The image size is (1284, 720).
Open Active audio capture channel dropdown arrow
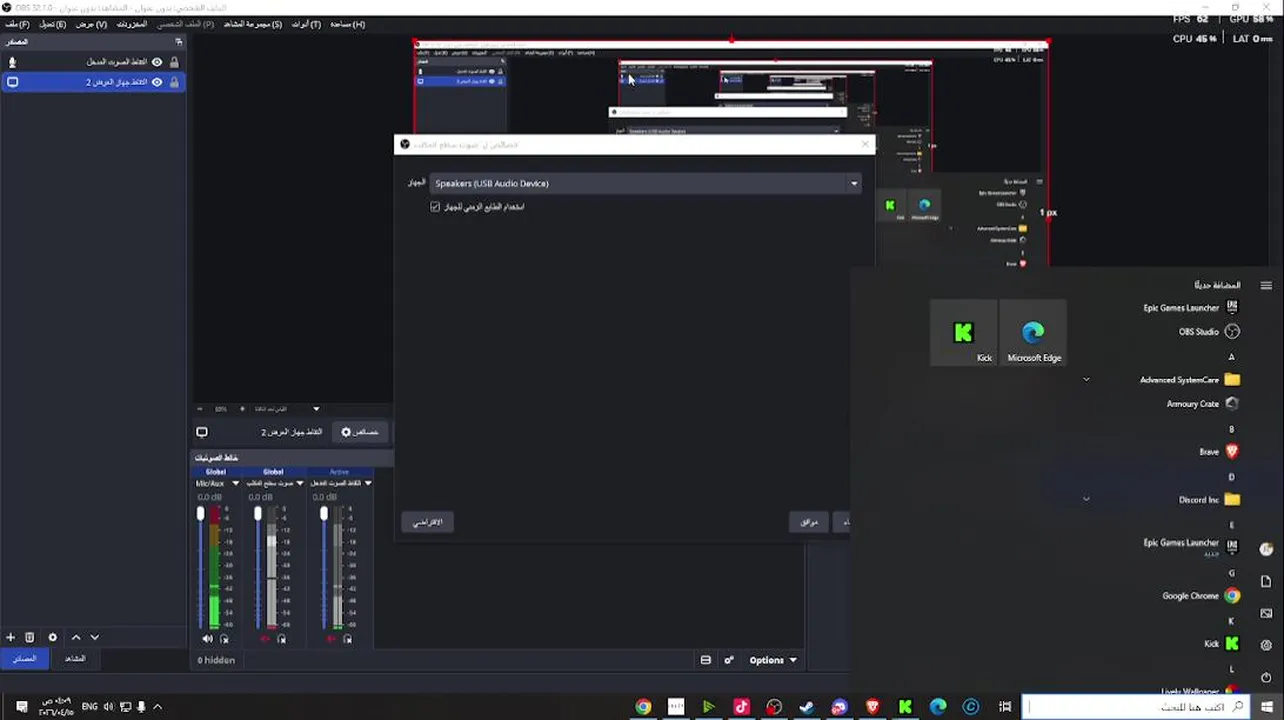coord(368,483)
